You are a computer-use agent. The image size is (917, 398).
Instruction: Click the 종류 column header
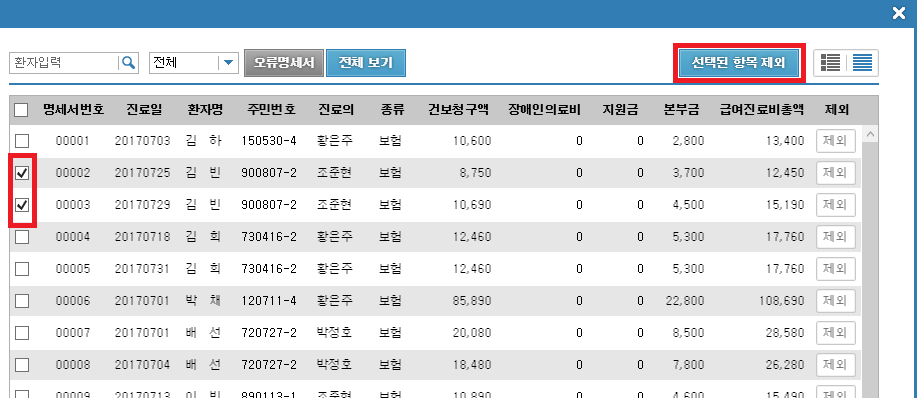392,109
